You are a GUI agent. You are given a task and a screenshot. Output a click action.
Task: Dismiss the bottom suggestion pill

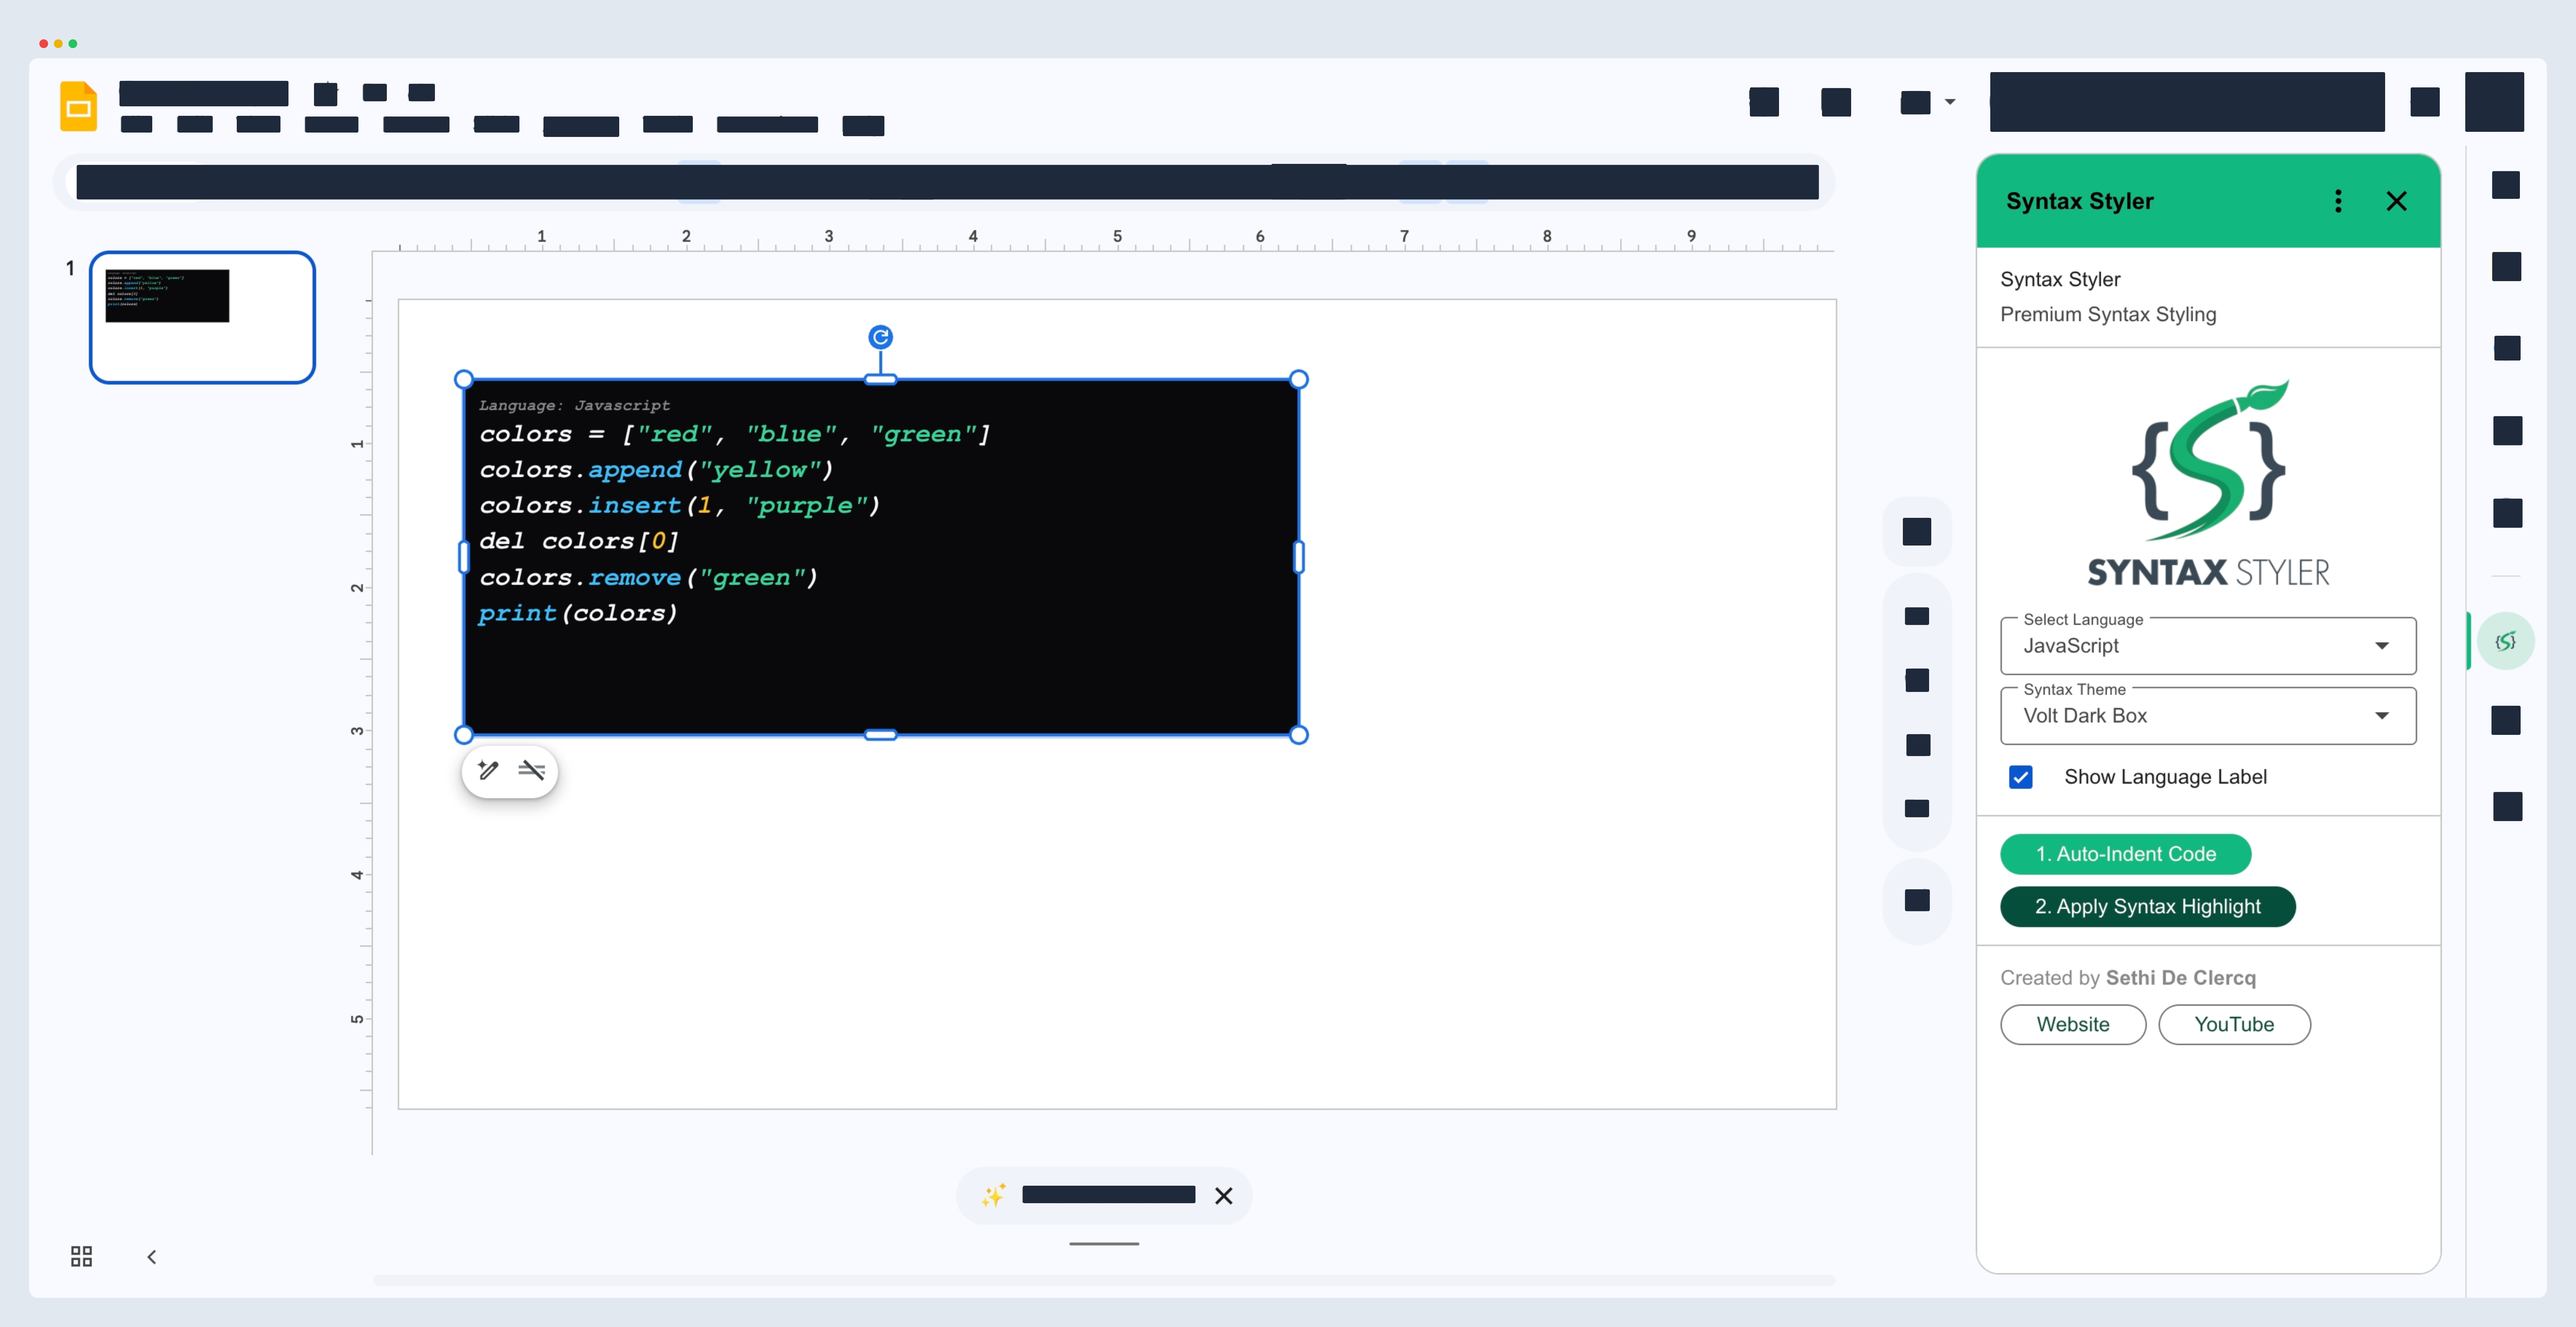click(1223, 1195)
